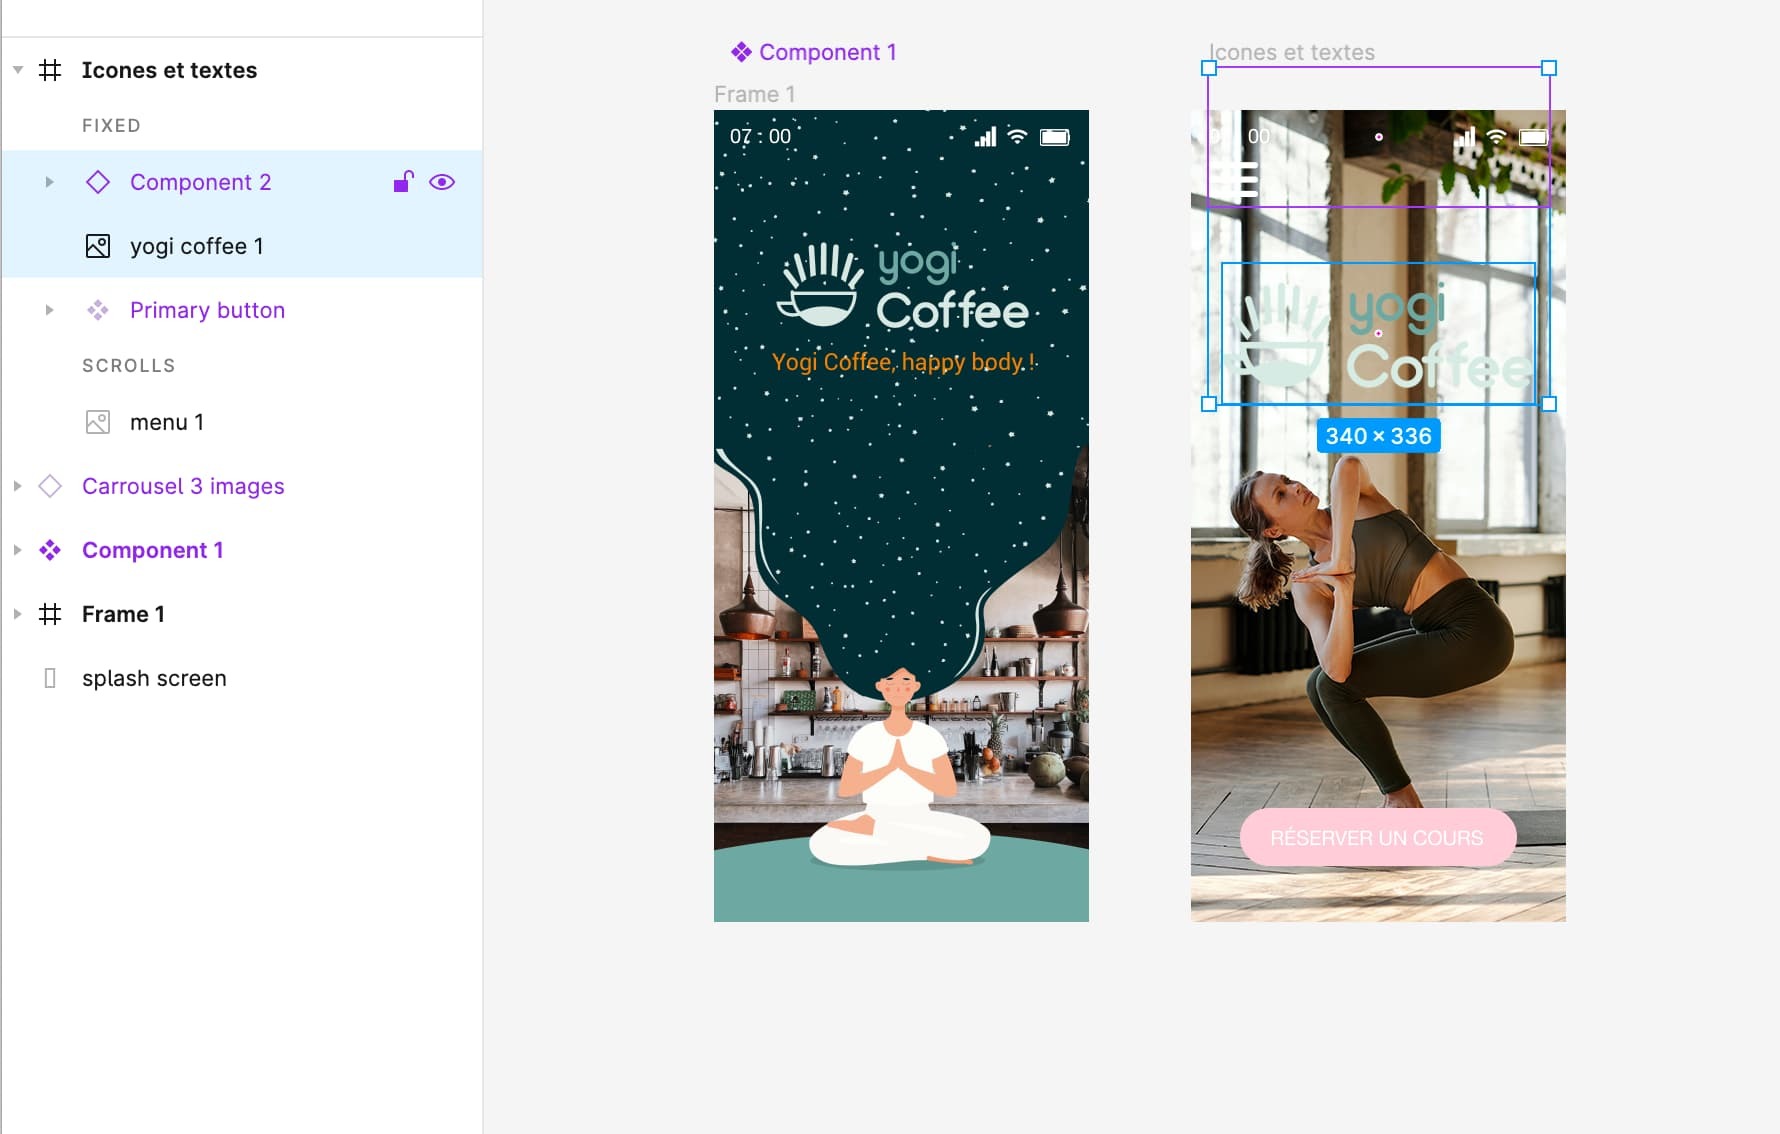Click the FIXED section label
Image resolution: width=1780 pixels, height=1134 pixels.
click(111, 126)
